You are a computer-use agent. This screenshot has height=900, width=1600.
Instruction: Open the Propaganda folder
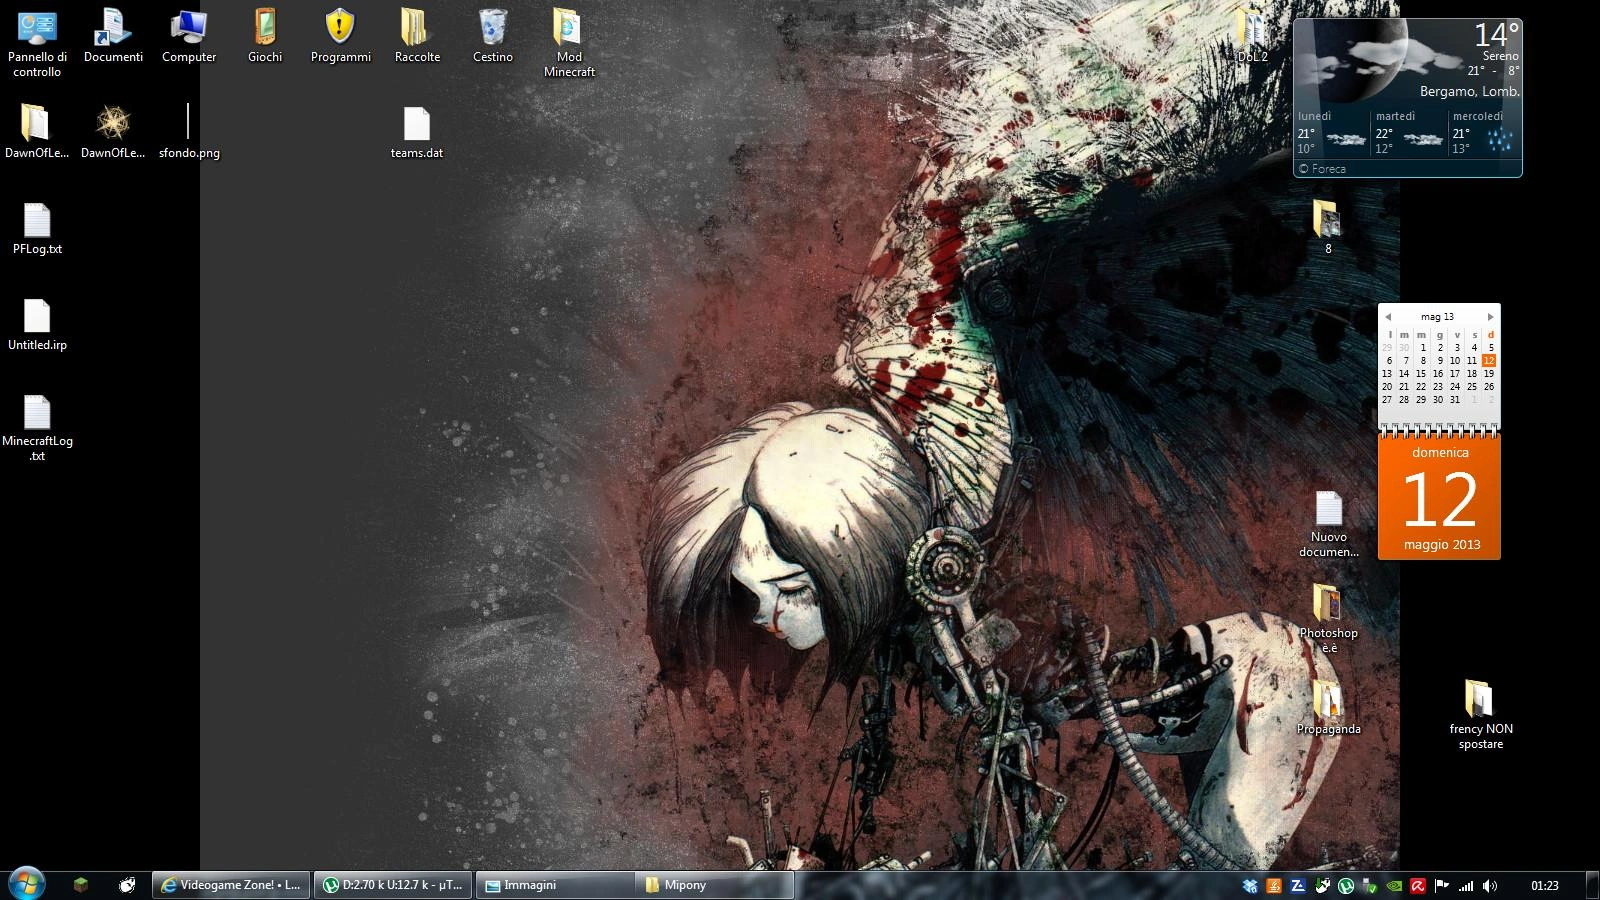pyautogui.click(x=1328, y=708)
